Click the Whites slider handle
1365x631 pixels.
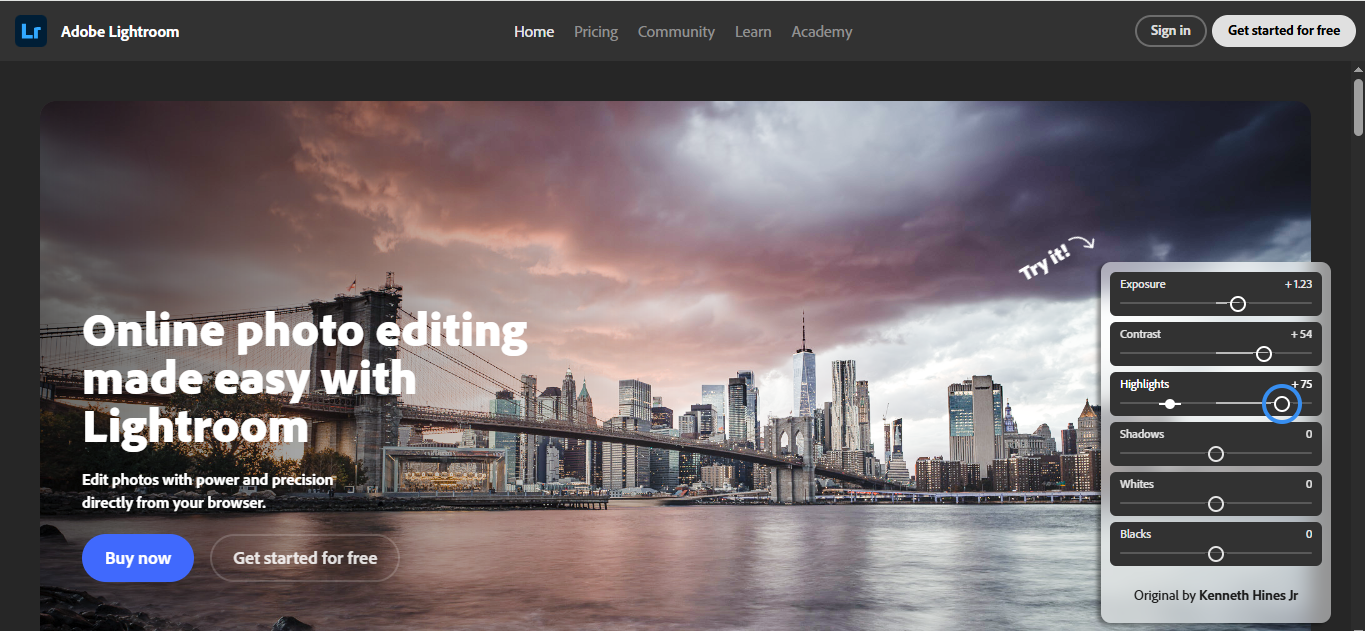[x=1216, y=504]
